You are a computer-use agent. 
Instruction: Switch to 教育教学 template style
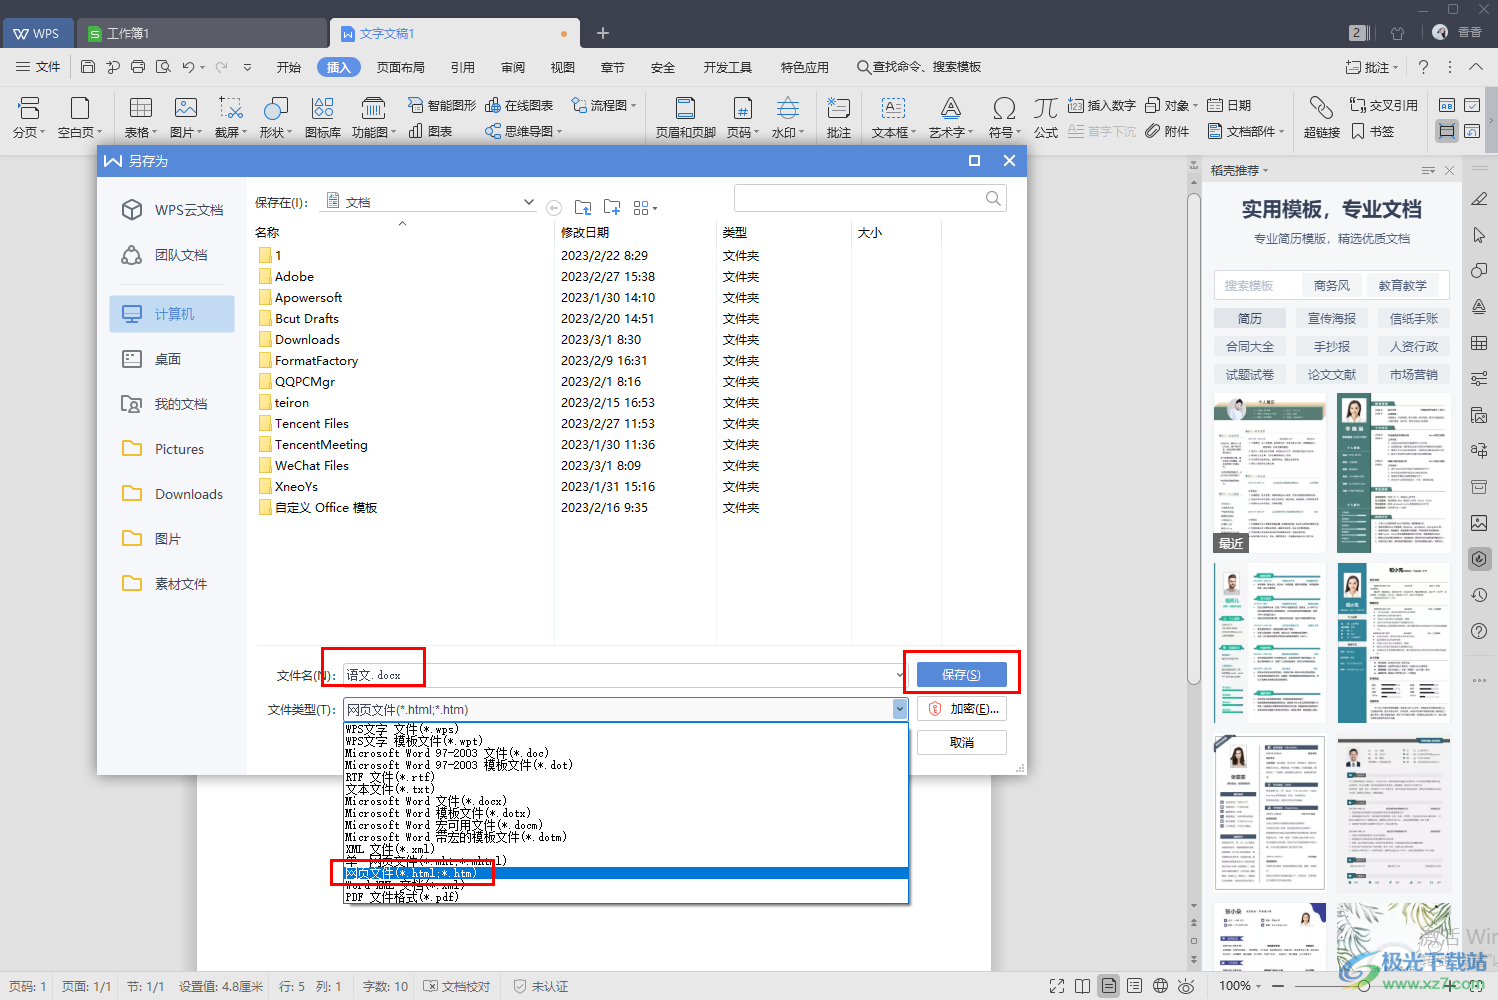click(x=1403, y=285)
